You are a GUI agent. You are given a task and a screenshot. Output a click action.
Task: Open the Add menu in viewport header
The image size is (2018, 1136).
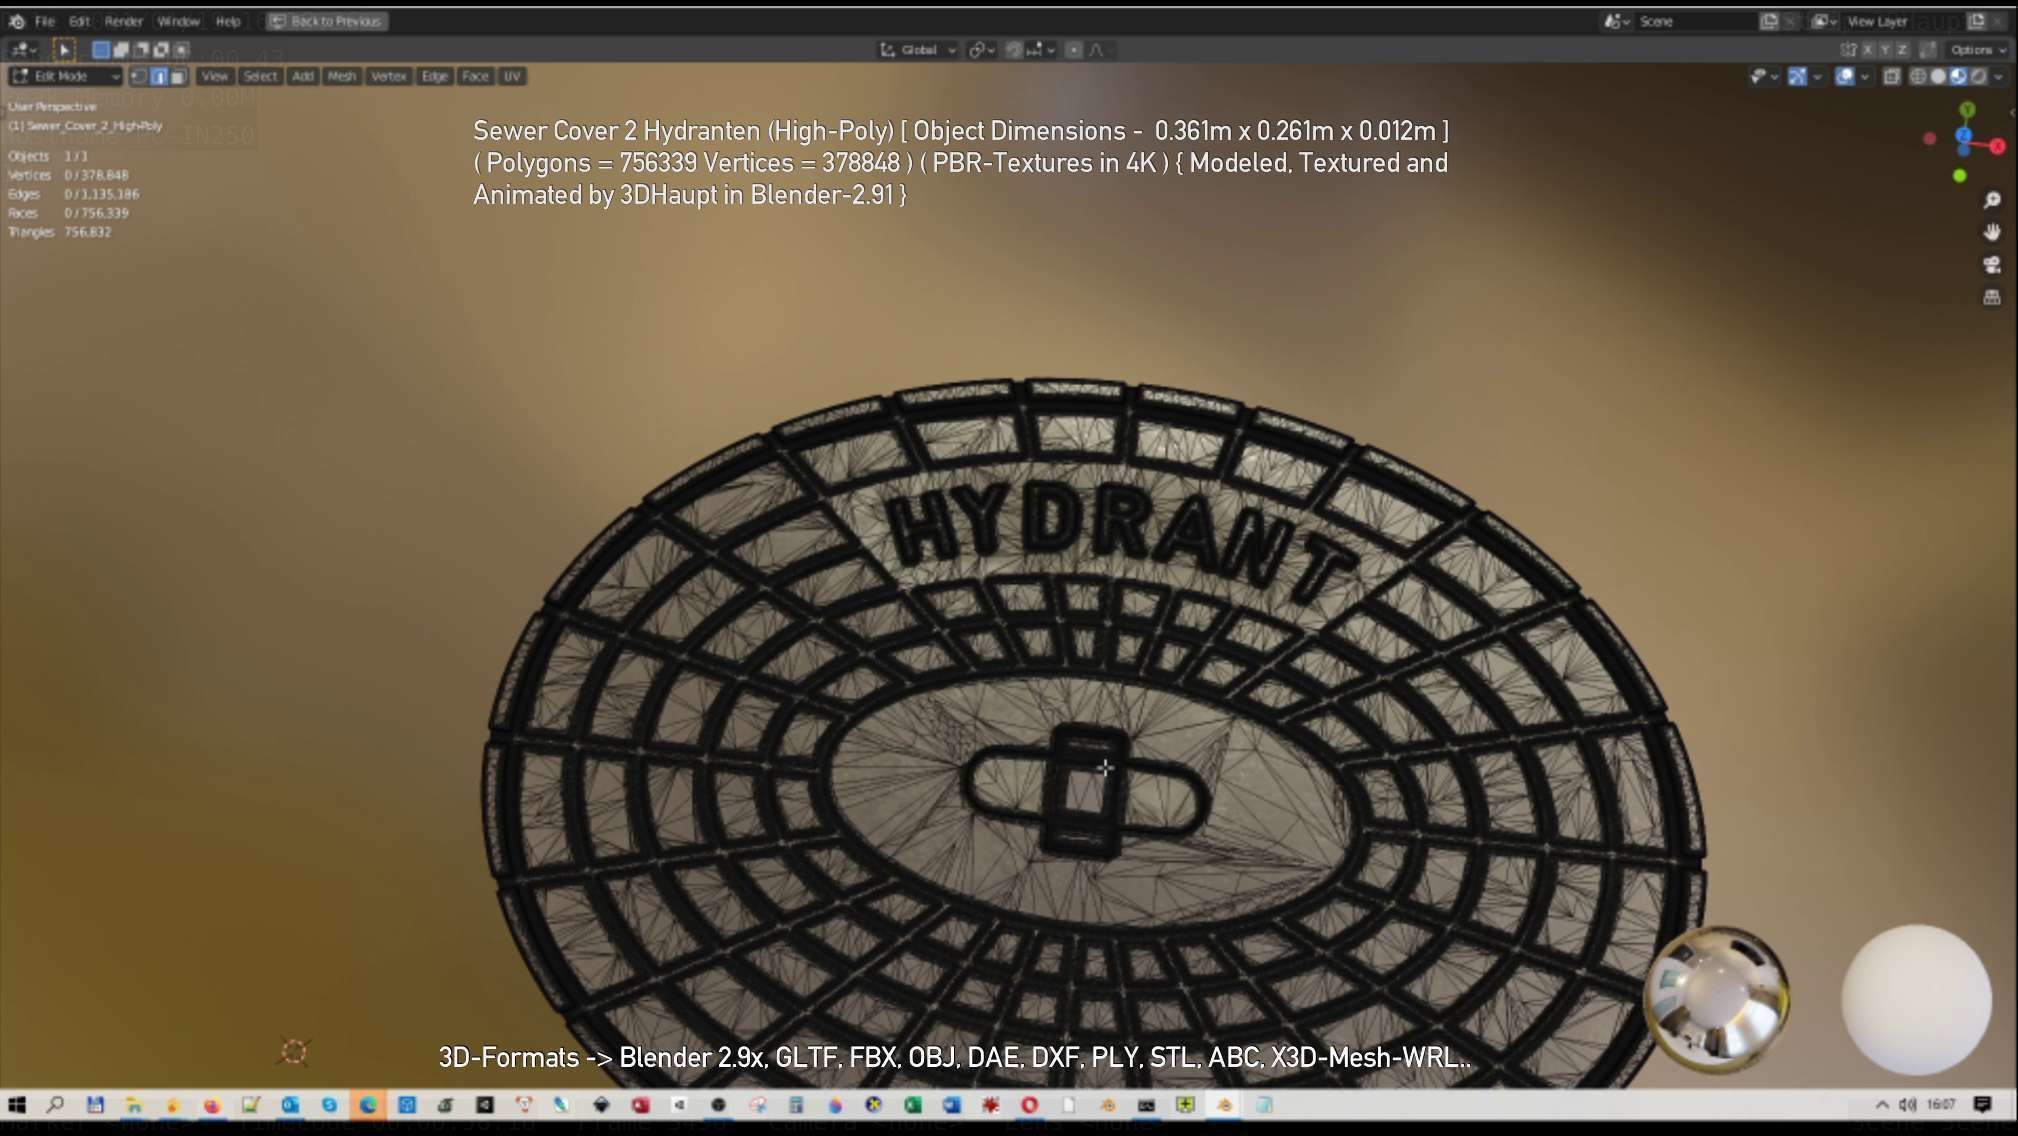coord(303,76)
